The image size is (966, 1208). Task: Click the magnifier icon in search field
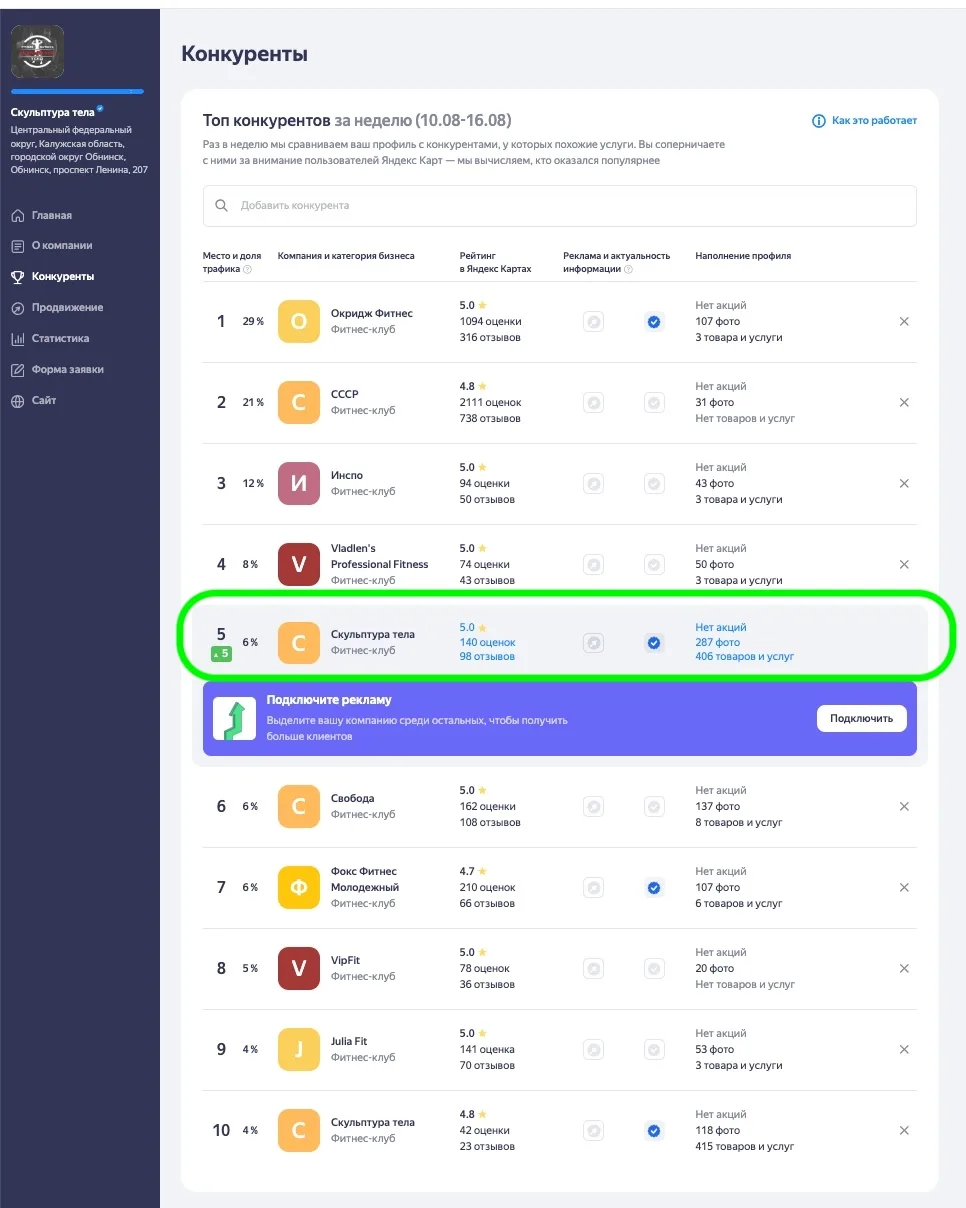tap(222, 205)
